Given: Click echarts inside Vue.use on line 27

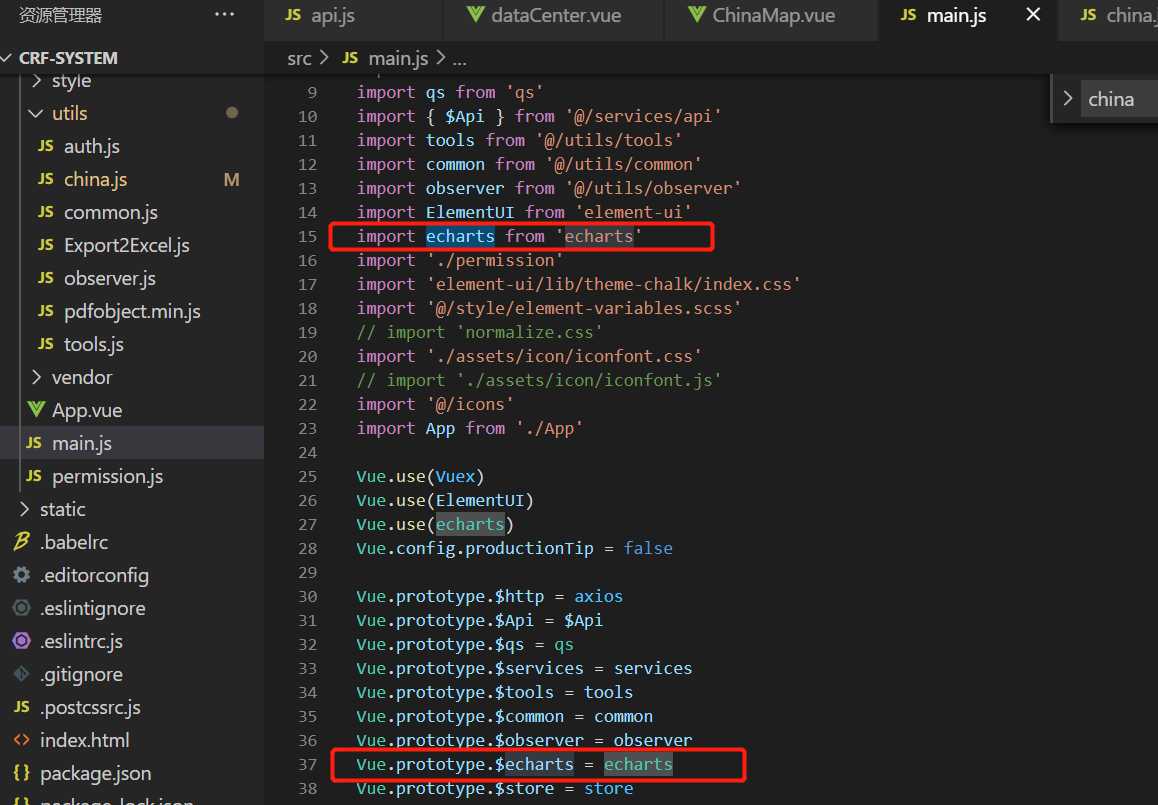Looking at the screenshot, I should coord(470,524).
